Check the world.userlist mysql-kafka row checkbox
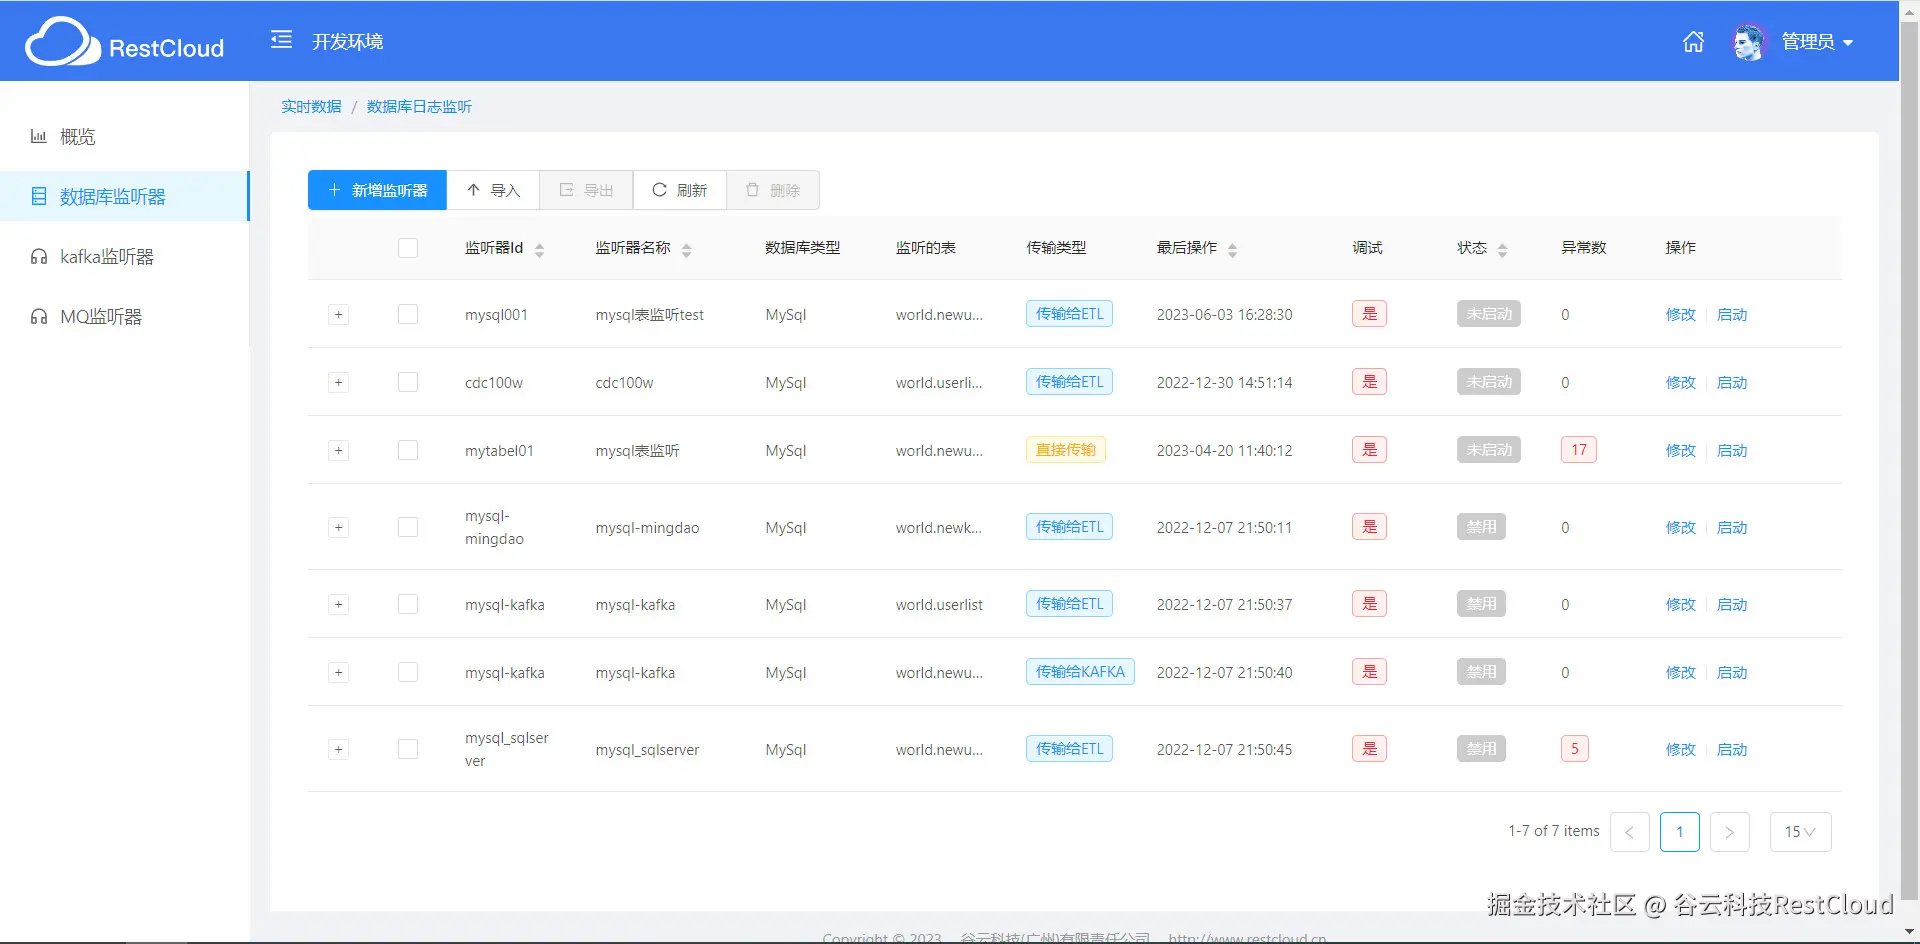Image resolution: width=1920 pixels, height=944 pixels. click(408, 604)
